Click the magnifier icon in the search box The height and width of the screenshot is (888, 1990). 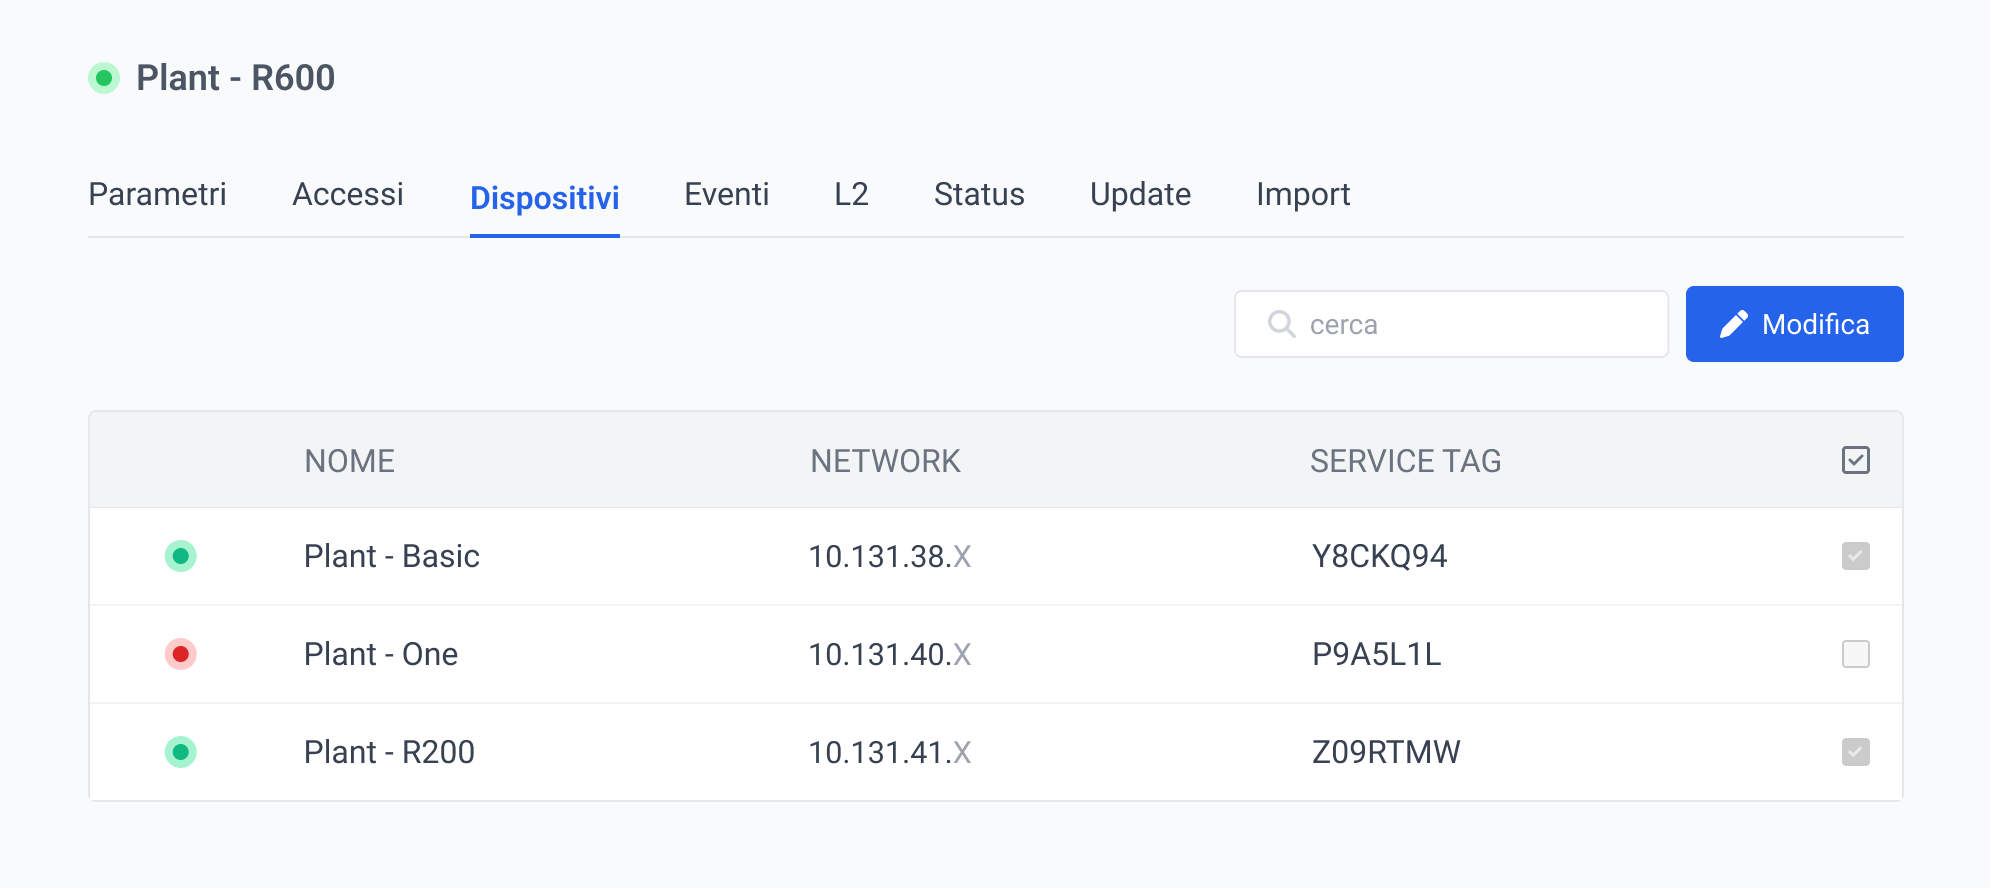click(x=1281, y=324)
